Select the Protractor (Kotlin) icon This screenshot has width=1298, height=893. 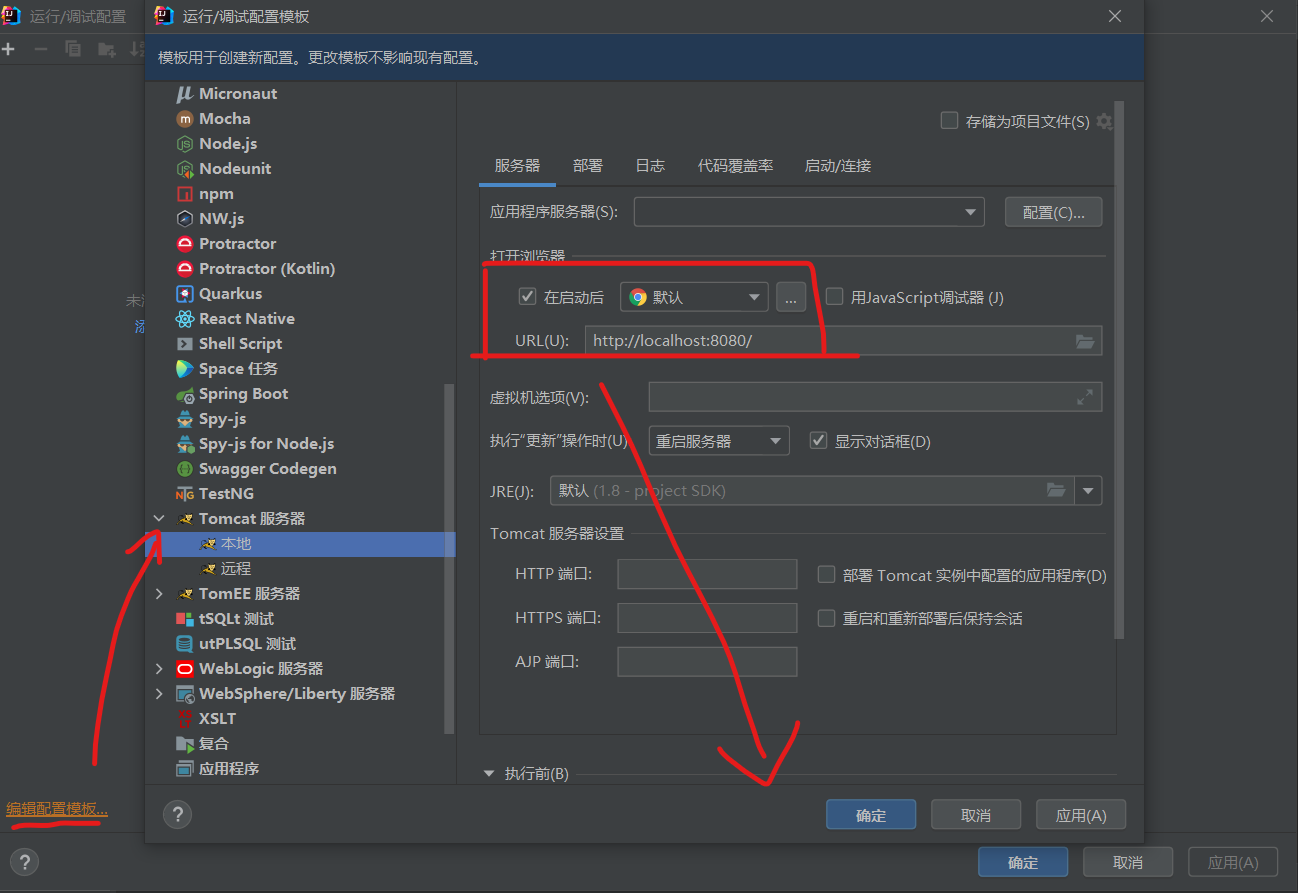(x=184, y=268)
